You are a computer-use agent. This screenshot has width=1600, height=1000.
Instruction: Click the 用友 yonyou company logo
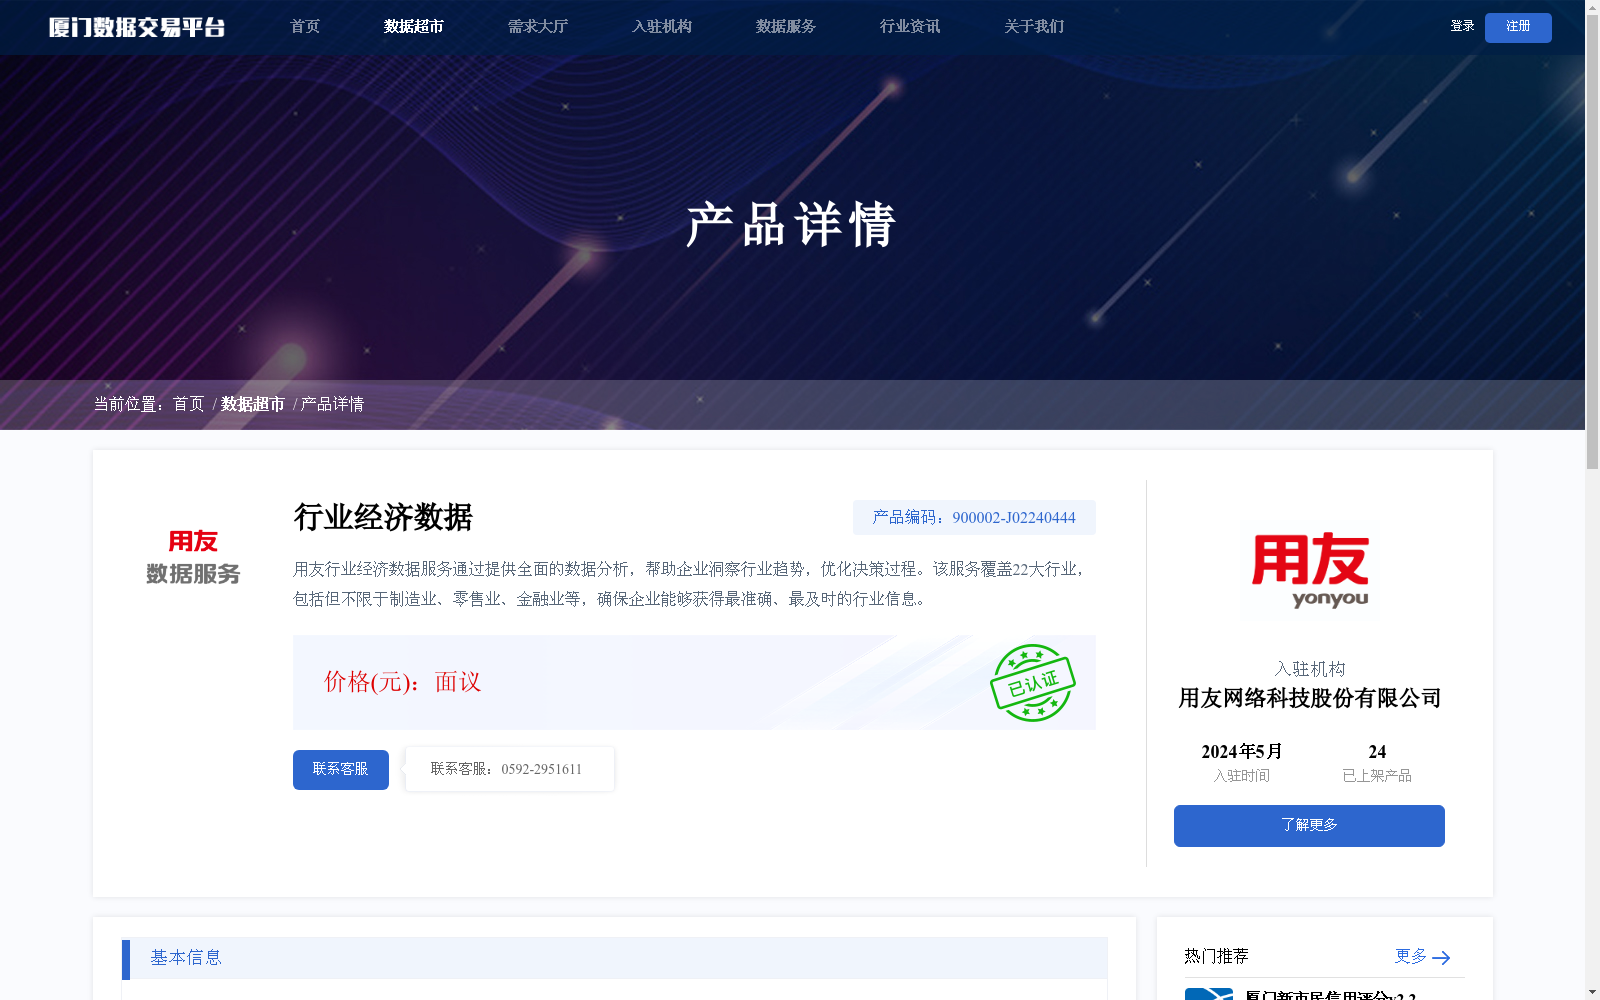click(1310, 571)
